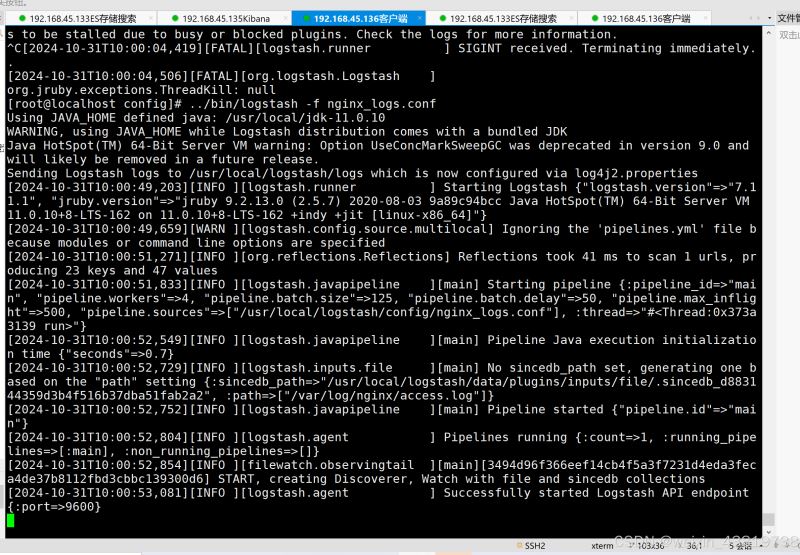Click START, creating Discoverer, Watch line
The width and height of the screenshot is (800, 555).
[x=356, y=479]
